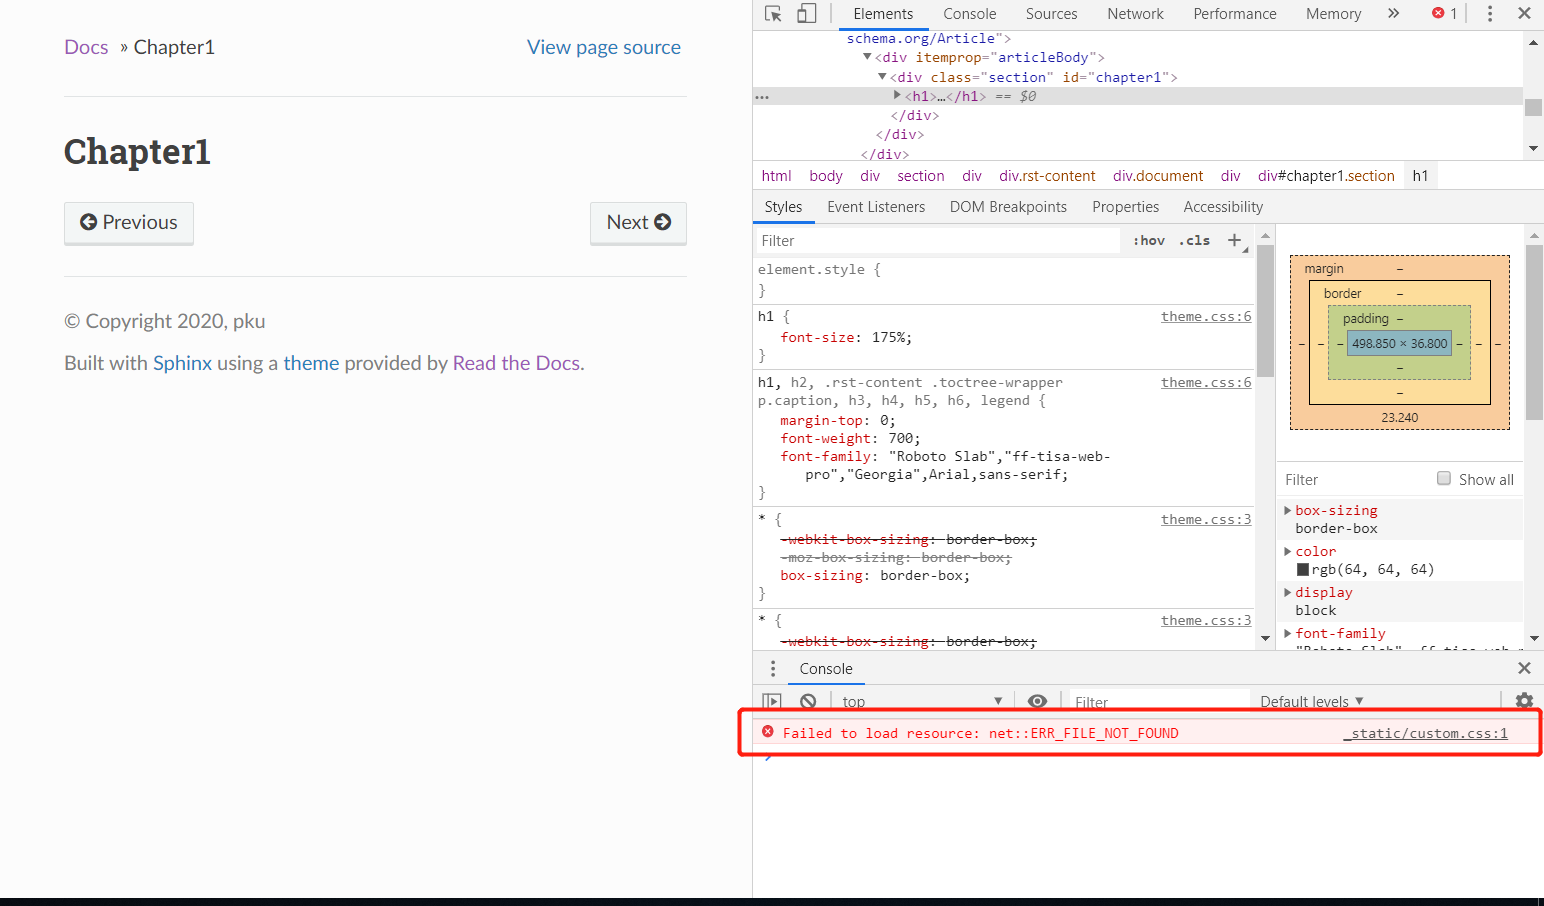
Task: Click the Next button
Action: pyautogui.click(x=638, y=223)
